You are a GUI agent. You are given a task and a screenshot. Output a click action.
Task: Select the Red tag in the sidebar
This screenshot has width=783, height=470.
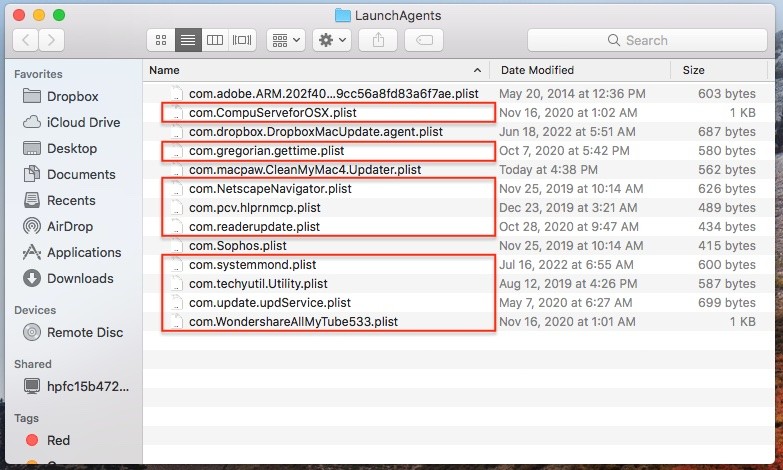(48, 440)
